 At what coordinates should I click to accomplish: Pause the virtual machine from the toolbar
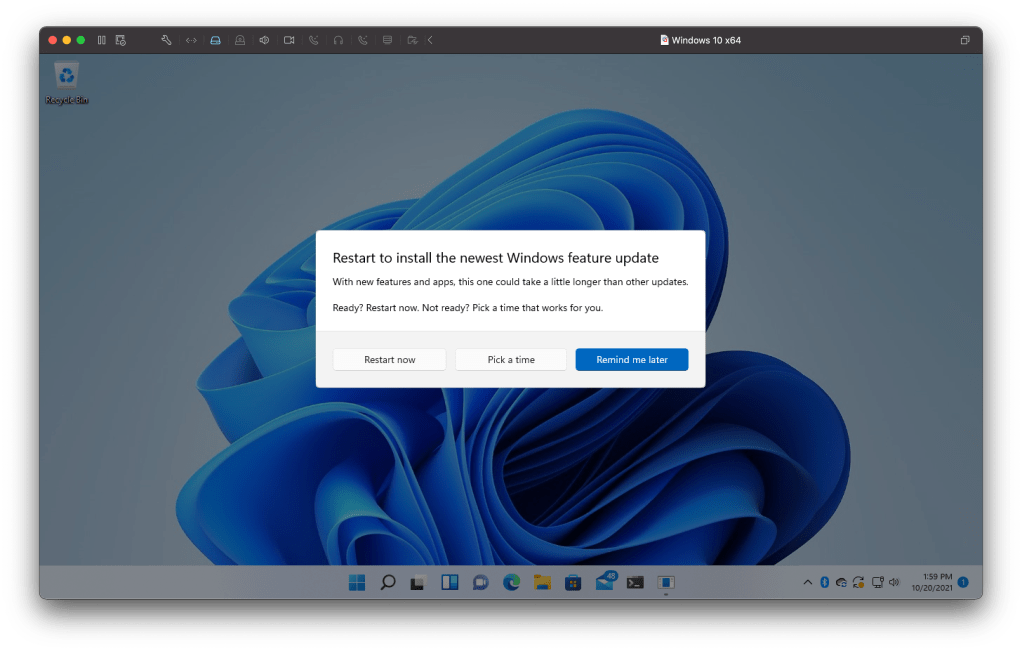click(101, 40)
